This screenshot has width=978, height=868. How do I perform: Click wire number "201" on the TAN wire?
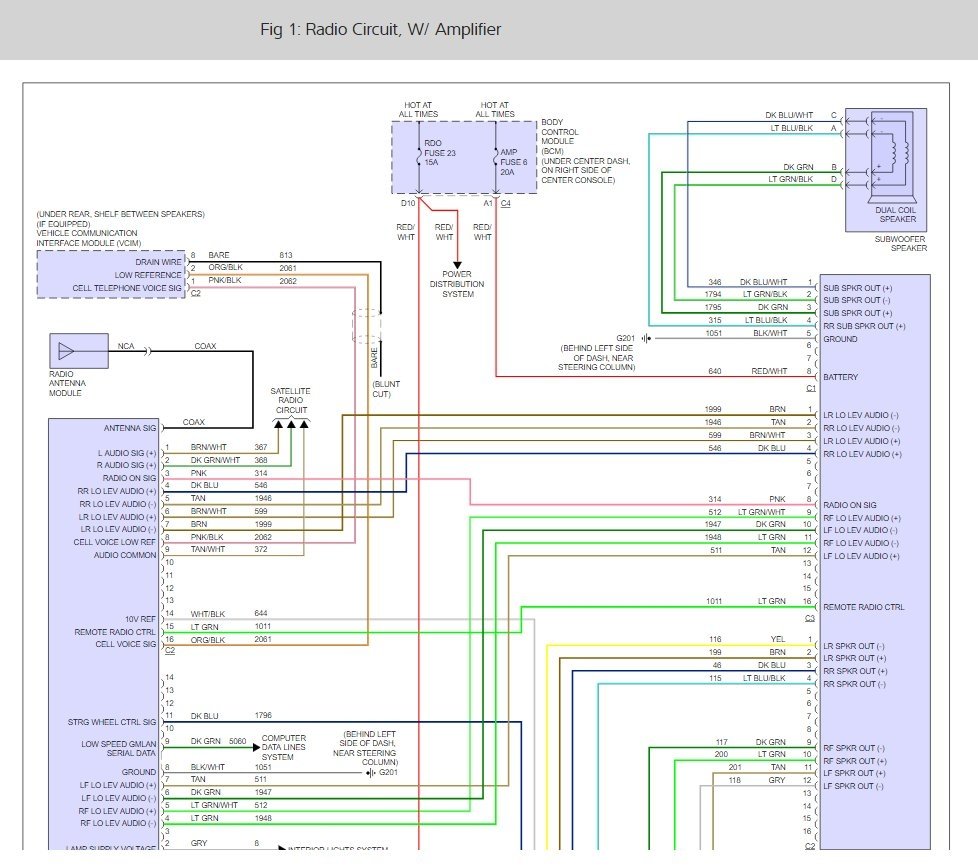point(735,767)
